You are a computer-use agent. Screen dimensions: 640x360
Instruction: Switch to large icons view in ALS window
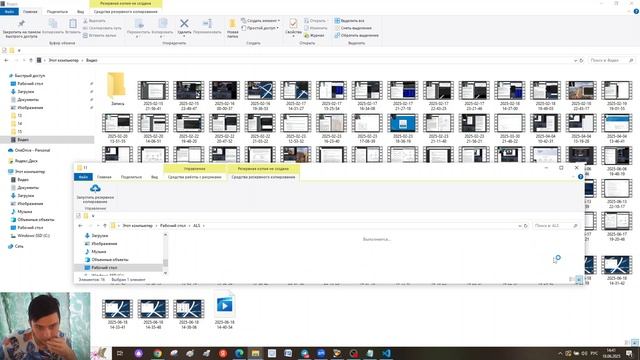tap(579, 280)
